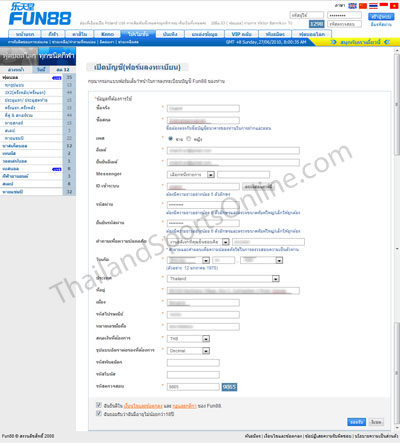Open the currency dropdown showing THB
The width and height of the screenshot is (400, 448).
188,339
